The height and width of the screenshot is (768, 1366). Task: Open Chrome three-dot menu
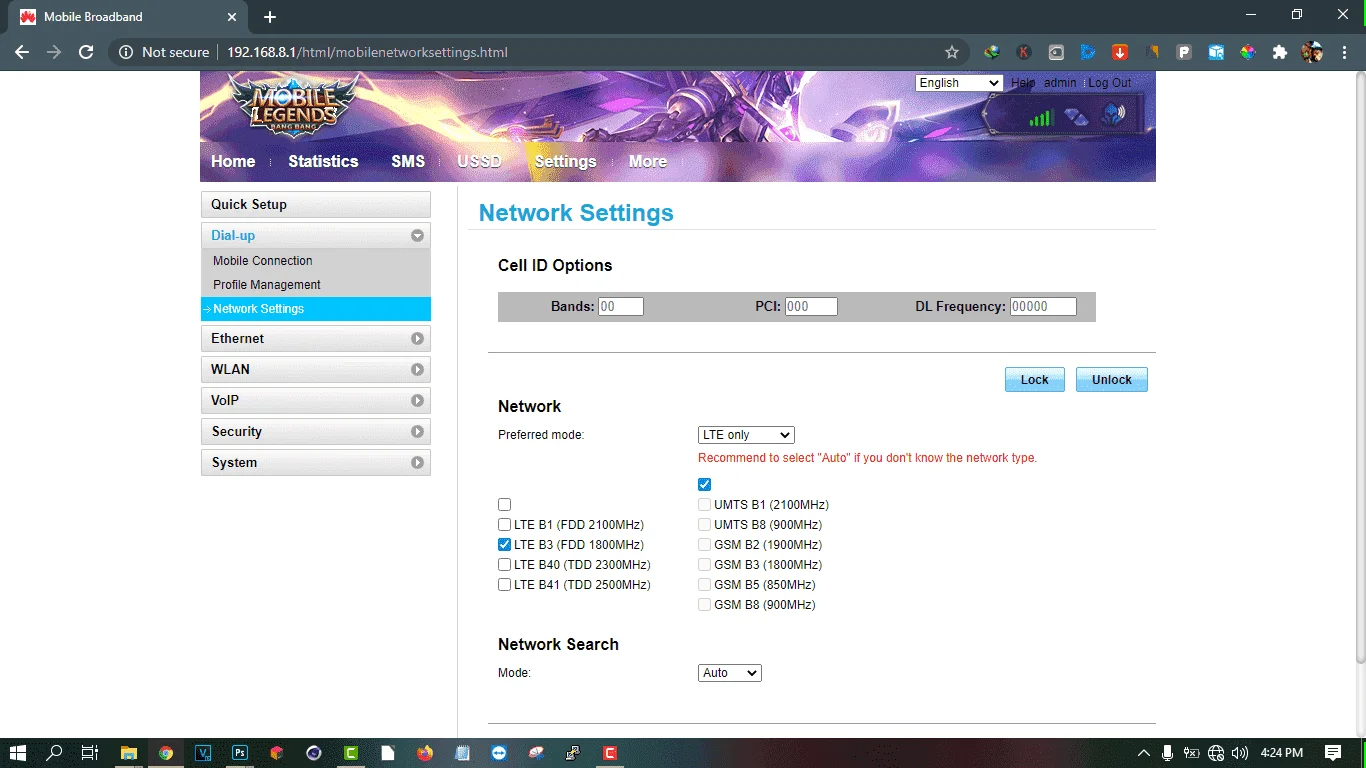tap(1344, 52)
